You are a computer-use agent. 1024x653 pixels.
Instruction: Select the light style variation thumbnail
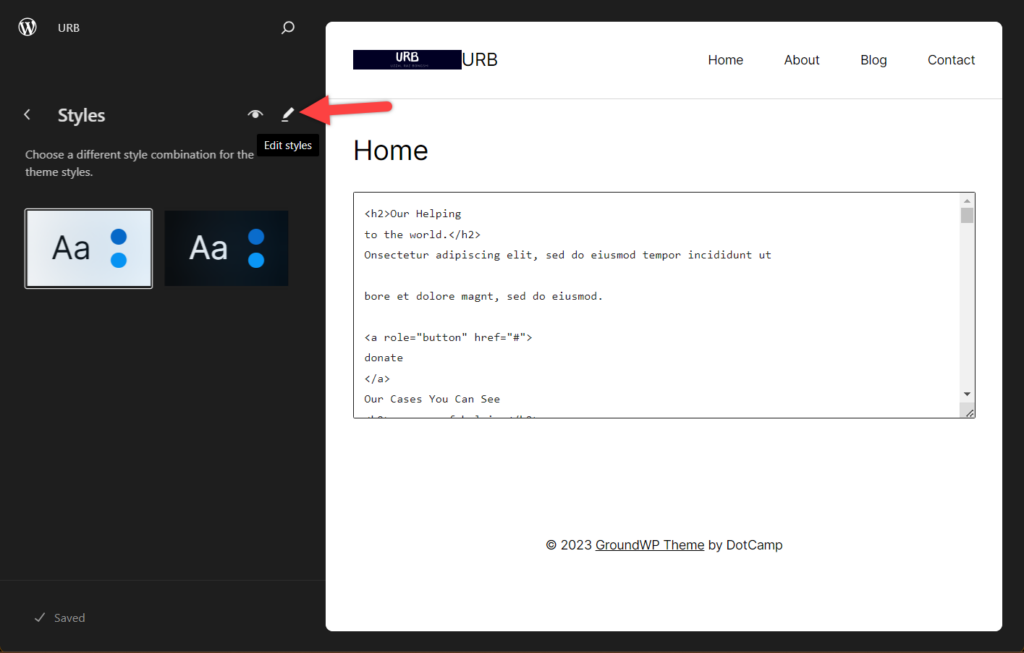[88, 247]
